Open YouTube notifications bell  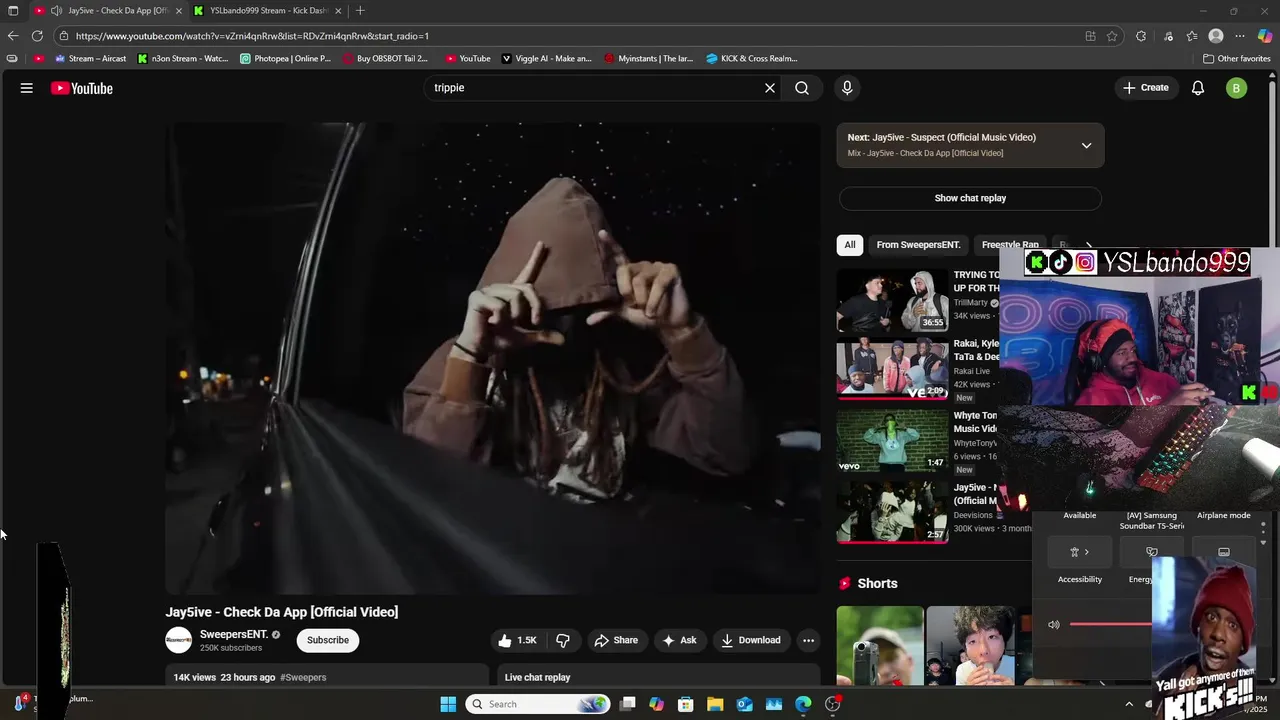point(1198,88)
